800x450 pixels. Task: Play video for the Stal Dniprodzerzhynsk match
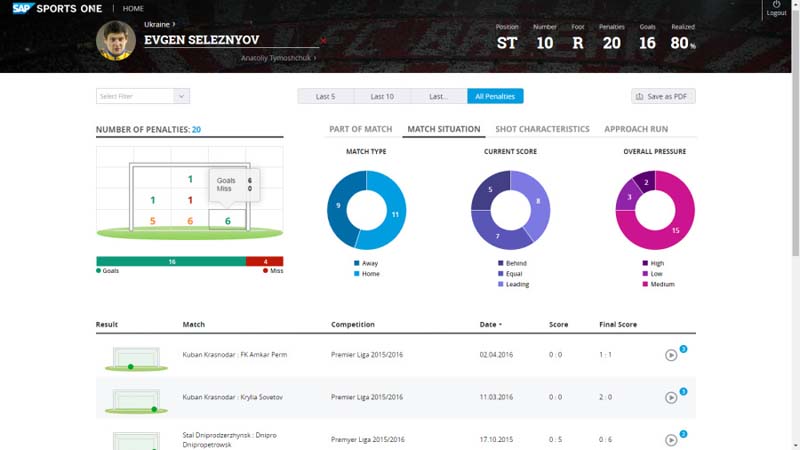[x=671, y=439]
